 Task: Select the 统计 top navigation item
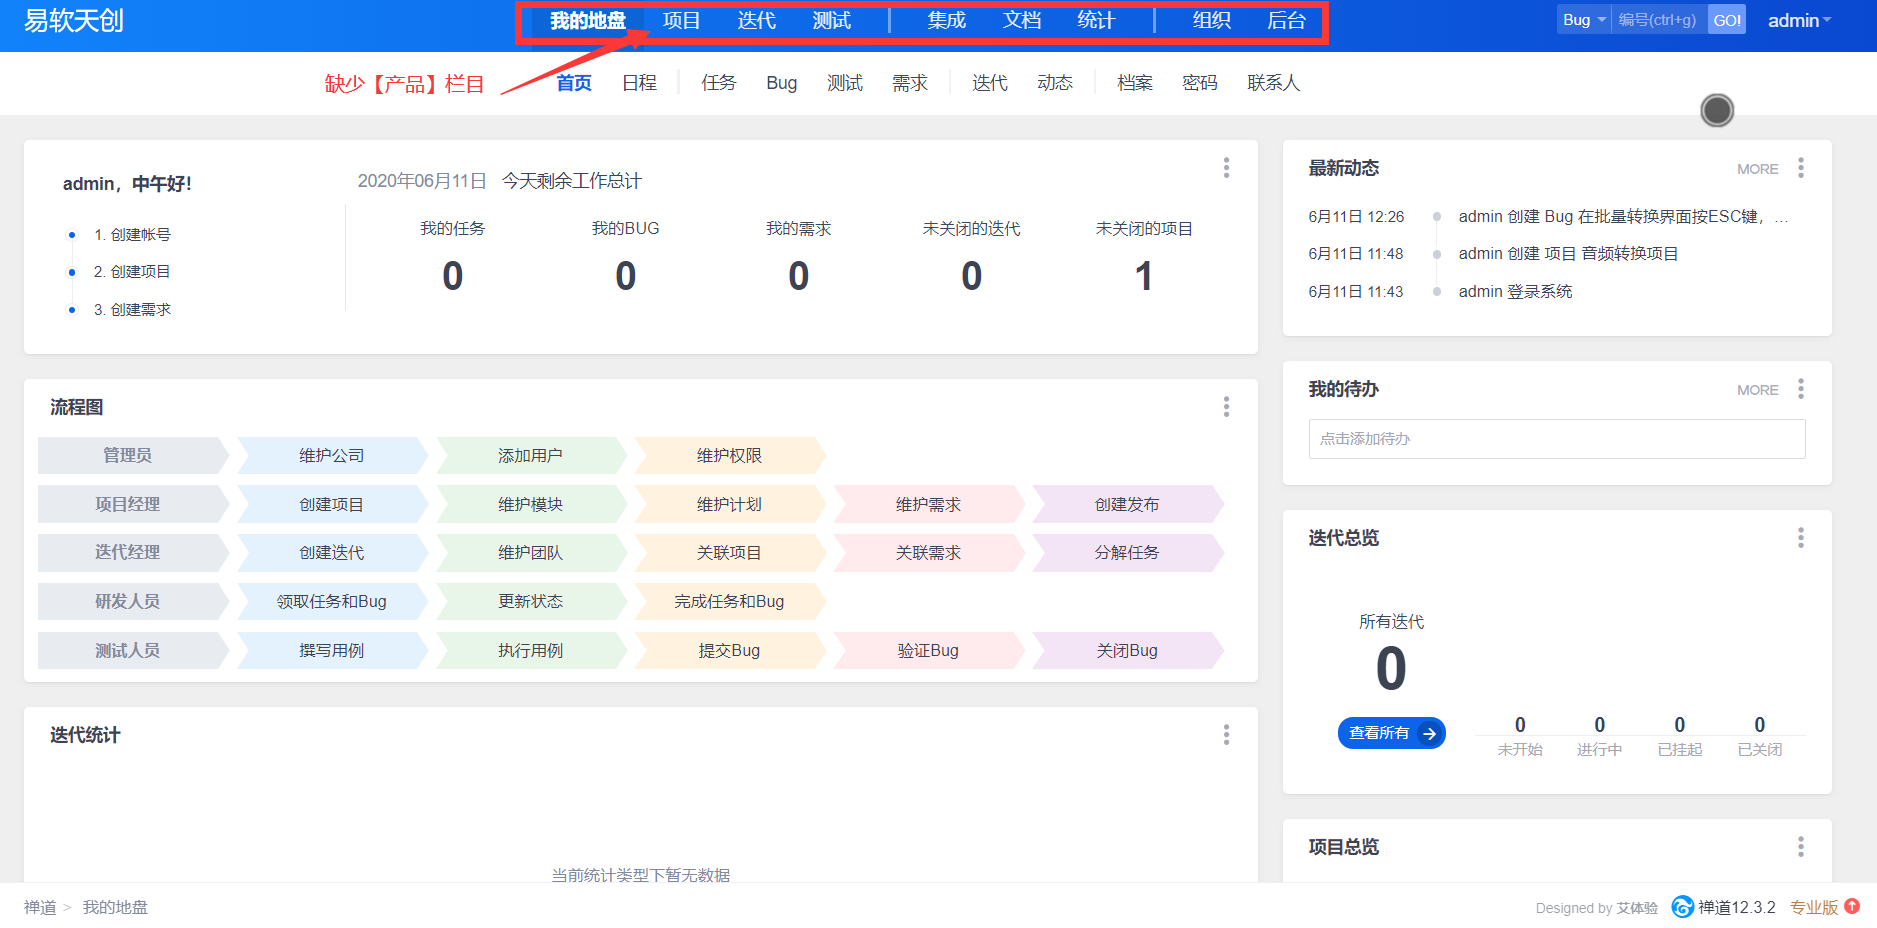point(1096,20)
